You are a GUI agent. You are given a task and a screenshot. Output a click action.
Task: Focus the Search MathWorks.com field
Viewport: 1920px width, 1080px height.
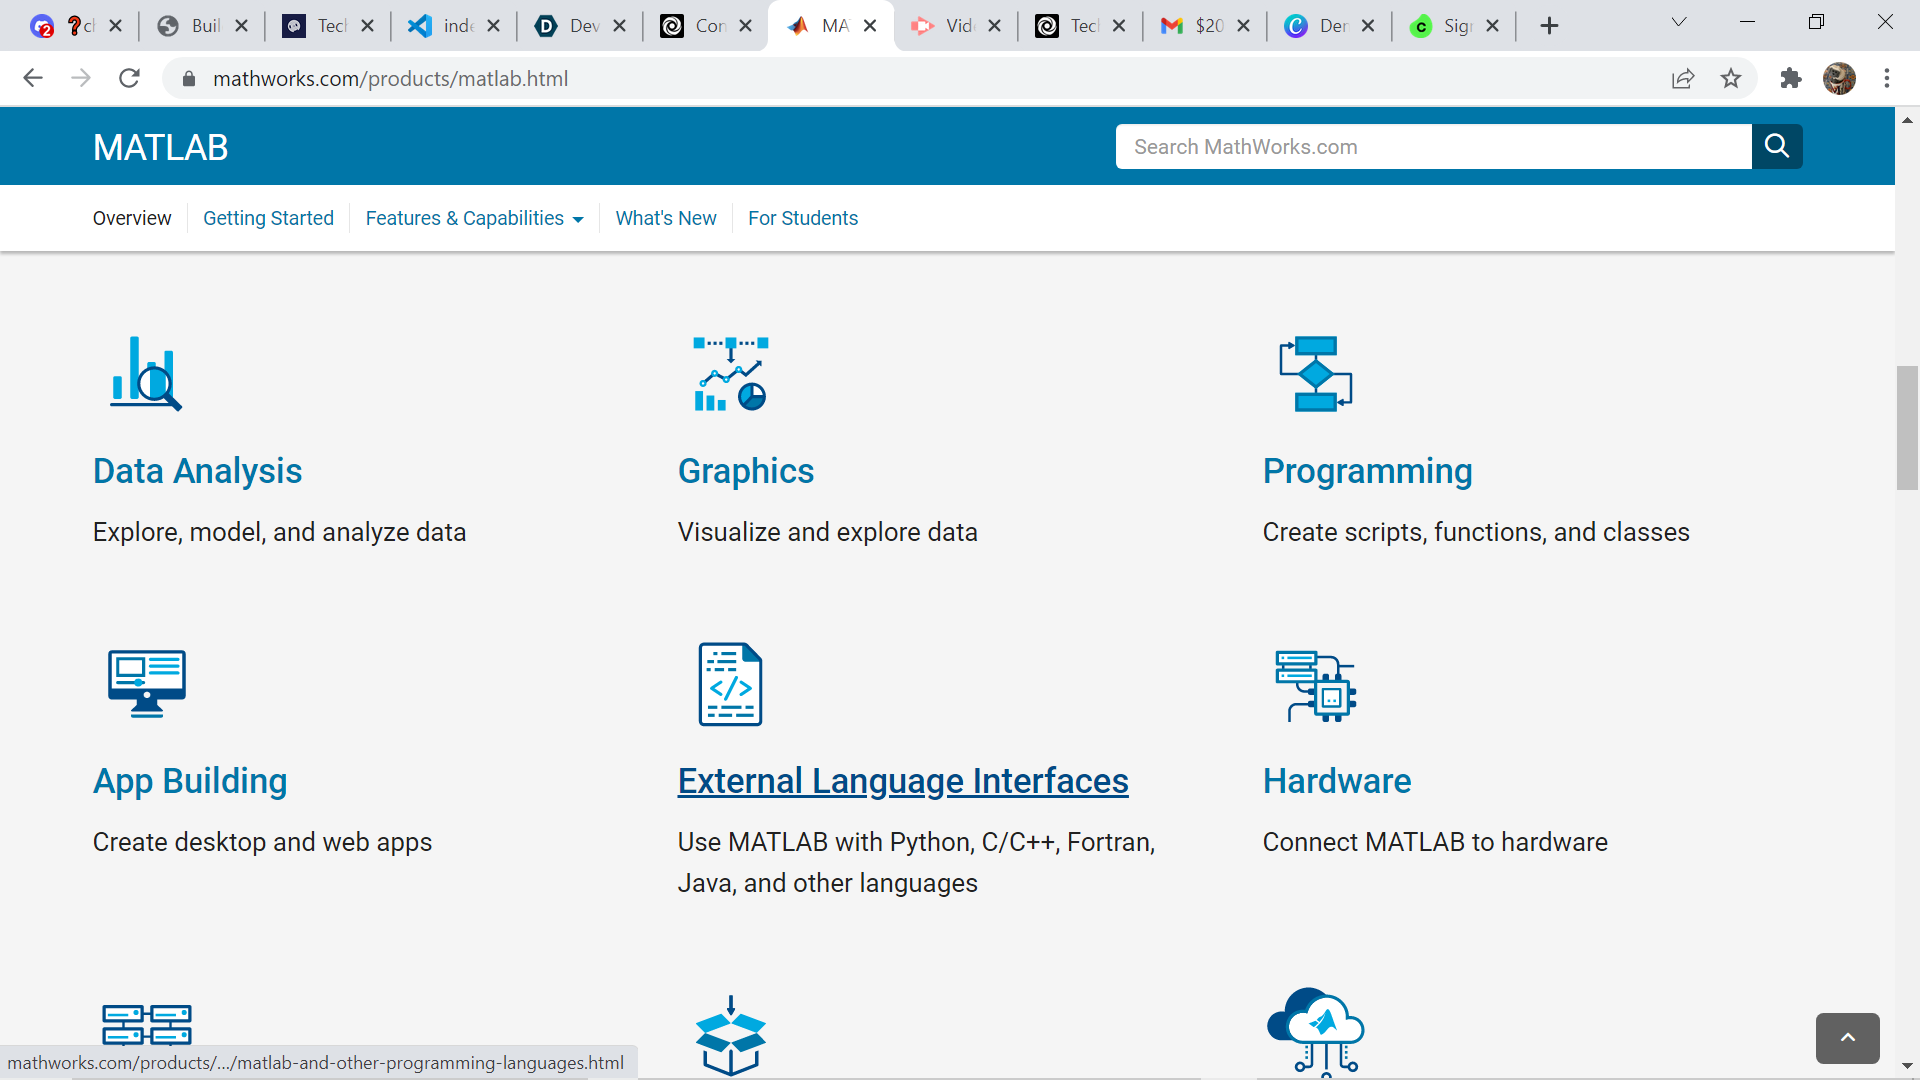tap(1433, 147)
